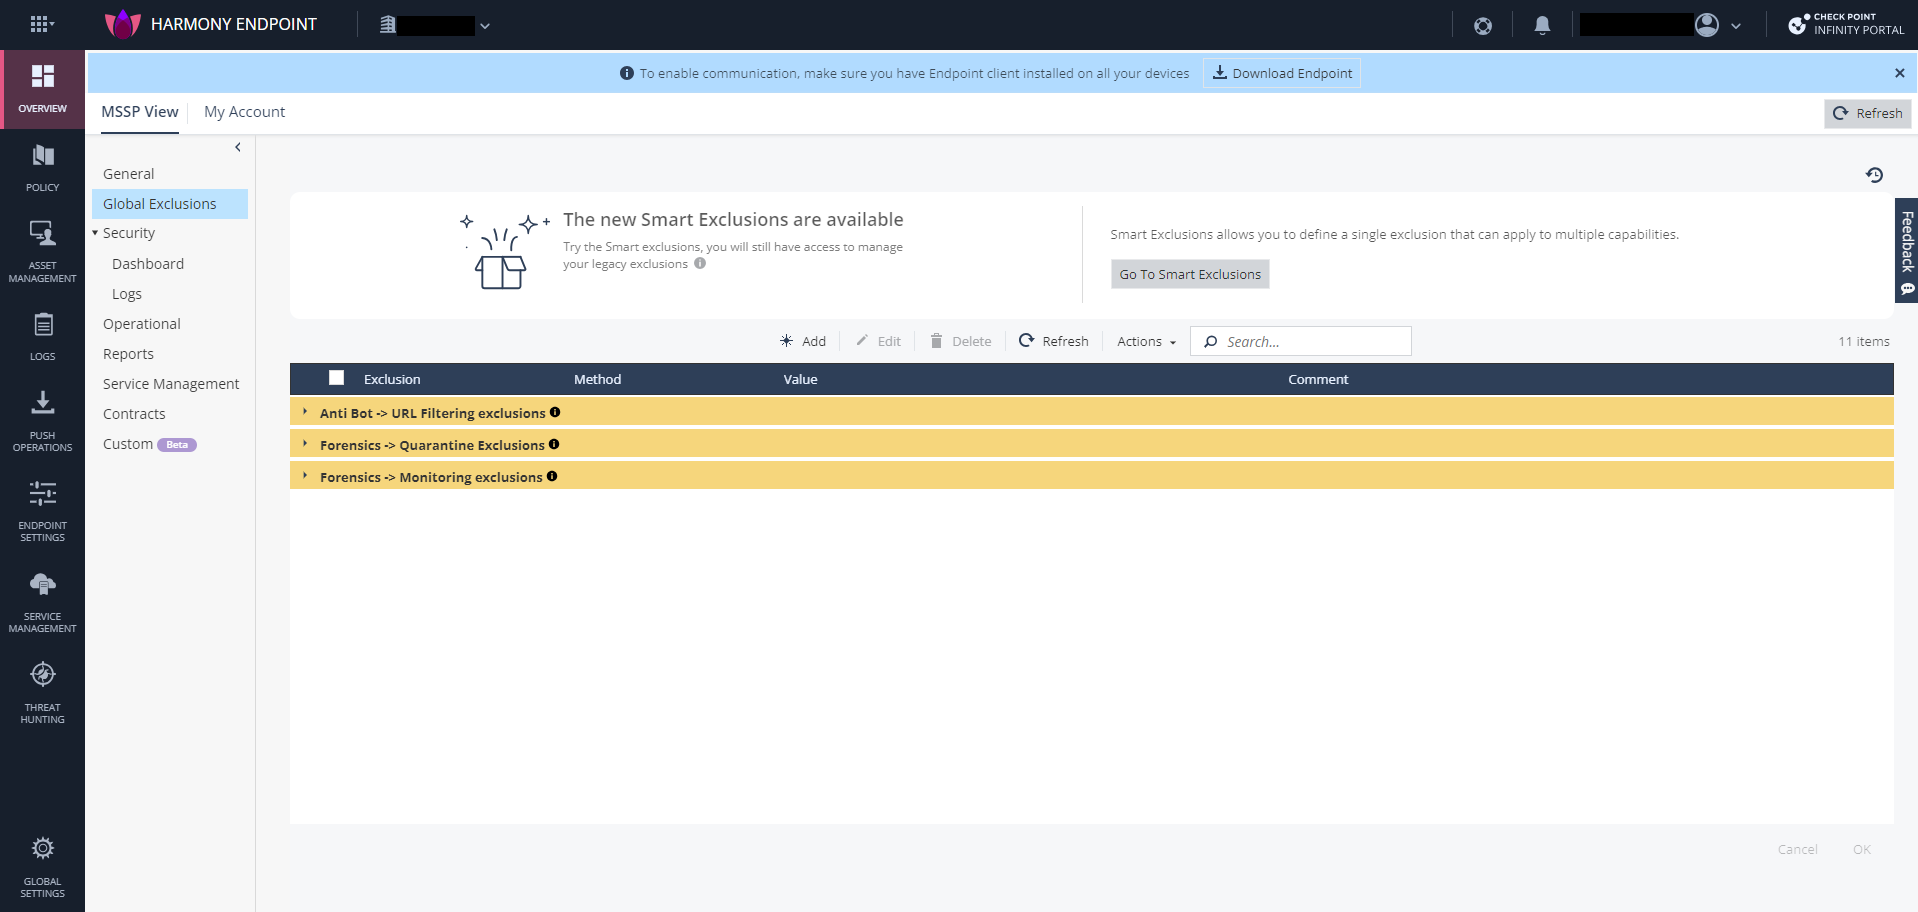Collapse the side navigation panel
Image resolution: width=1918 pixels, height=912 pixels.
(x=238, y=147)
